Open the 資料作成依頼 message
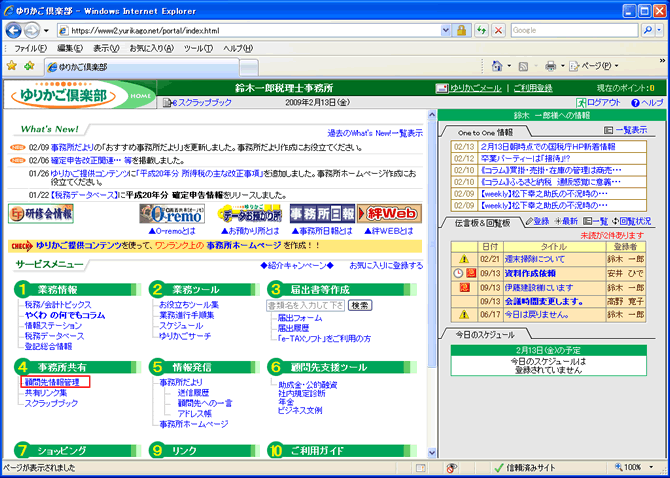The width and height of the screenshot is (670, 478). pyautogui.click(x=530, y=273)
